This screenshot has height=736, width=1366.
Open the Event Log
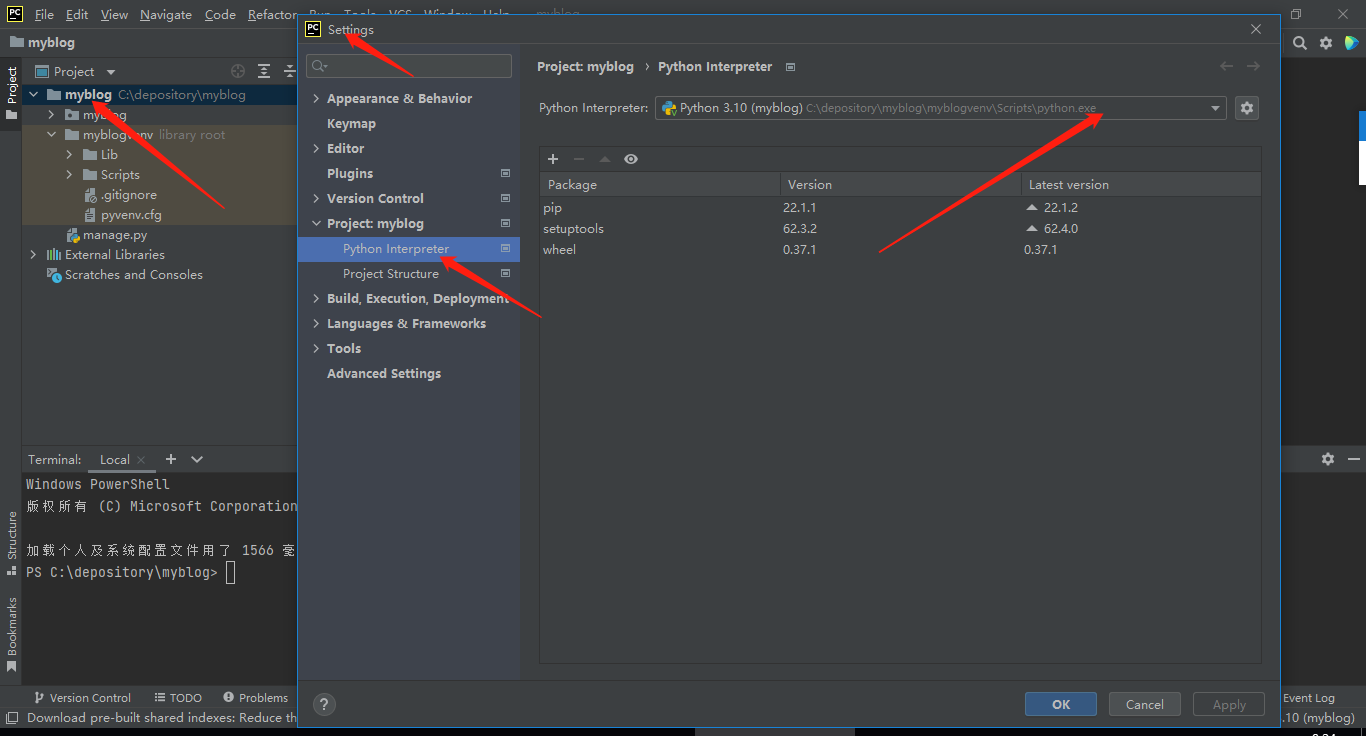click(1309, 698)
